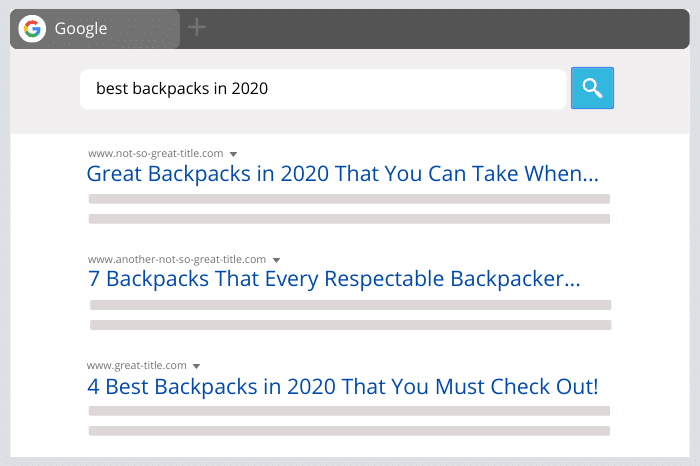Open the '4 Best Backpacks in 2020 That You Must Check Out!' result
The image size is (700, 466).
pyautogui.click(x=342, y=387)
